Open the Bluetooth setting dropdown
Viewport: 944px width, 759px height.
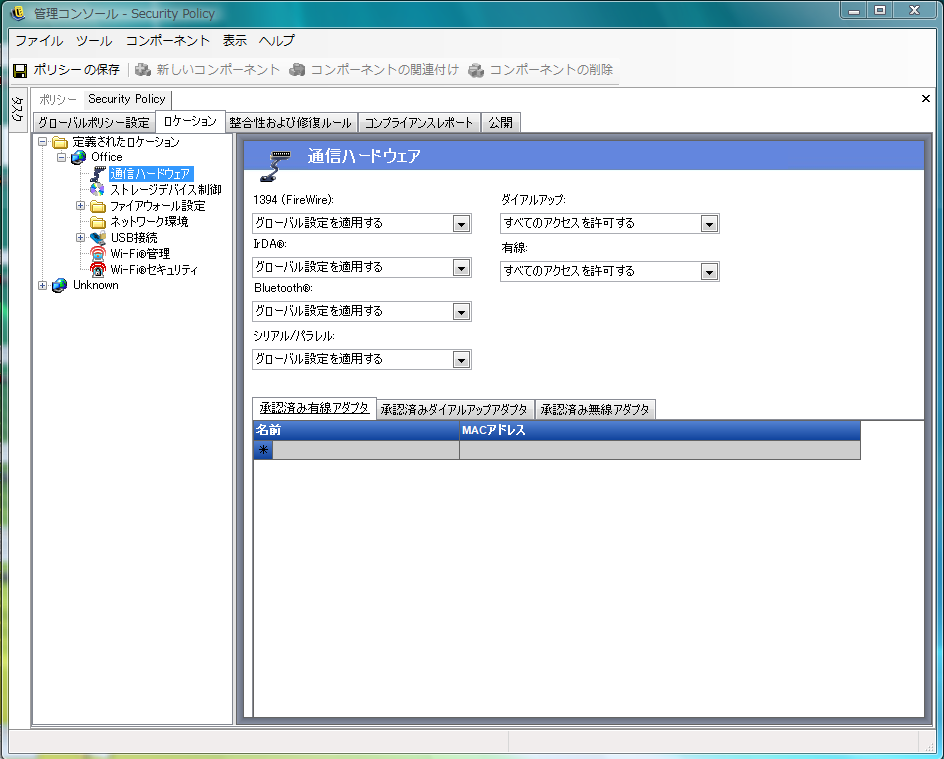461,312
